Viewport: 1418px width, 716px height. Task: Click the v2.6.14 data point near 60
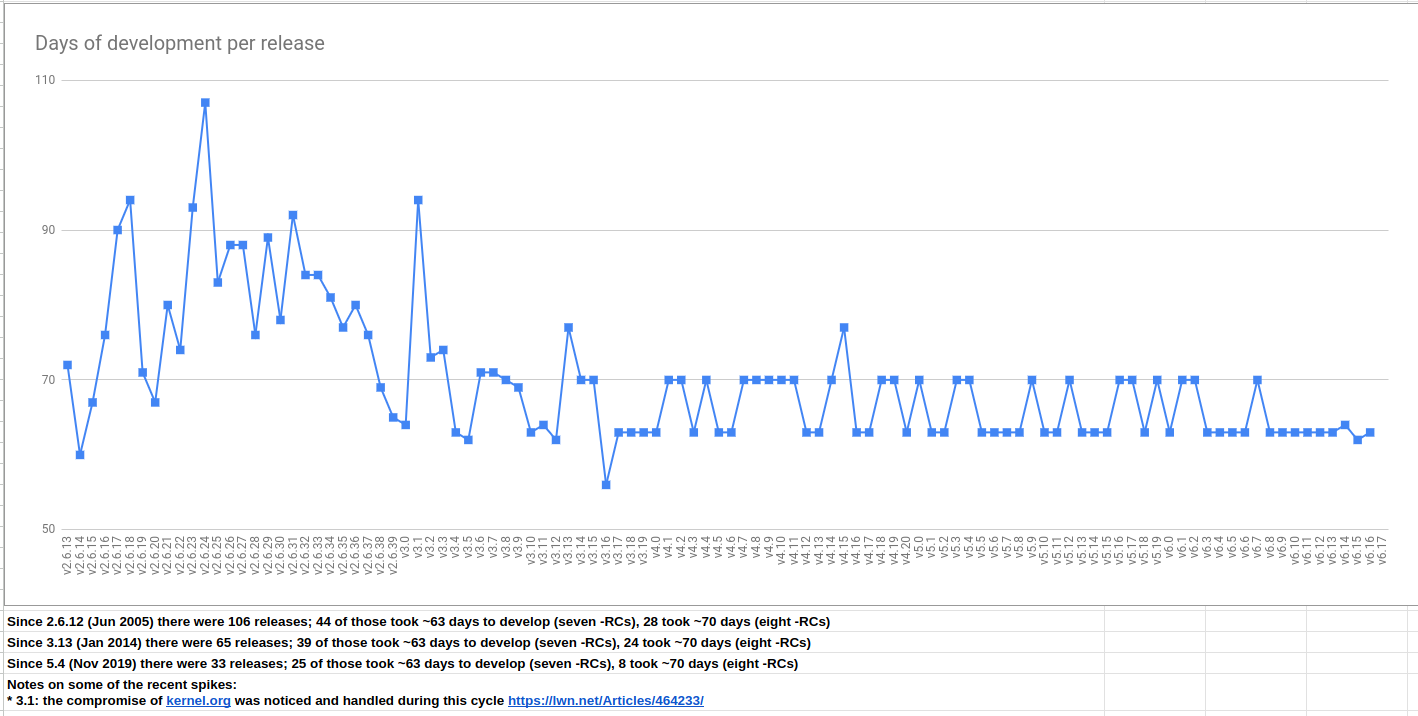click(80, 455)
